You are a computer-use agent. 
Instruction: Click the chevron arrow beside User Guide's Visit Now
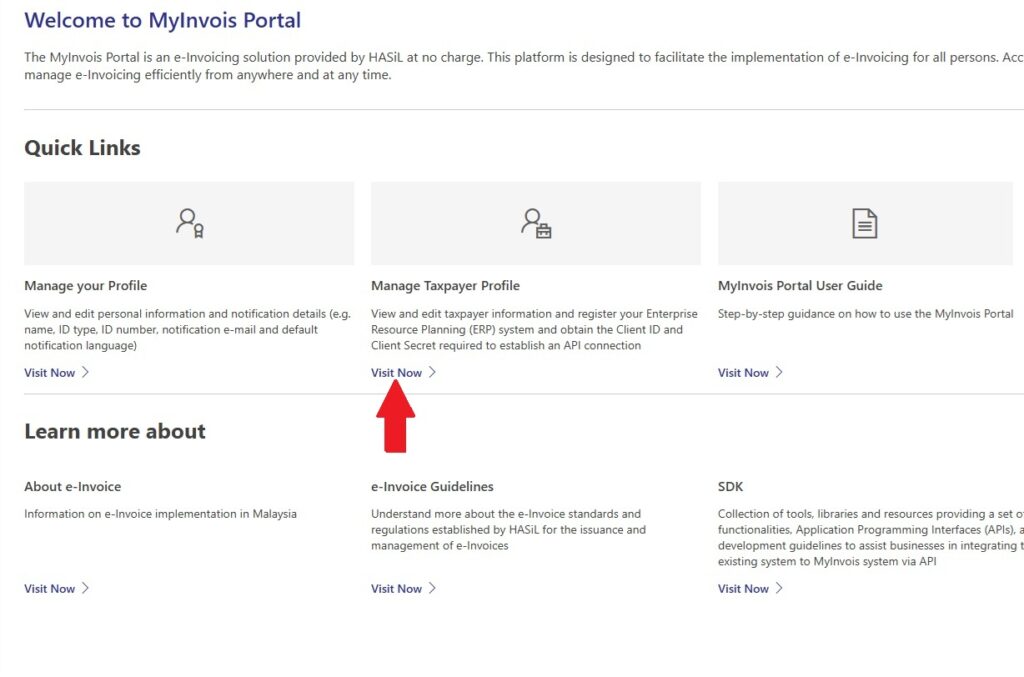point(779,372)
